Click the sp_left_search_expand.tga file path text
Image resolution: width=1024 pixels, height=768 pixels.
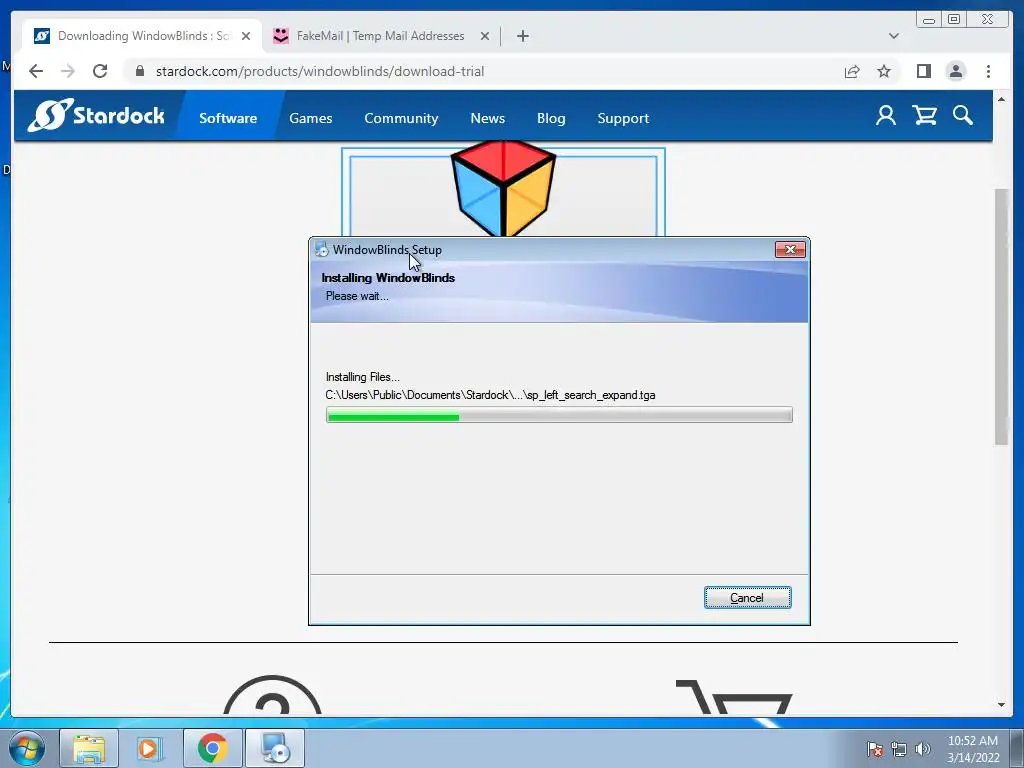point(490,395)
